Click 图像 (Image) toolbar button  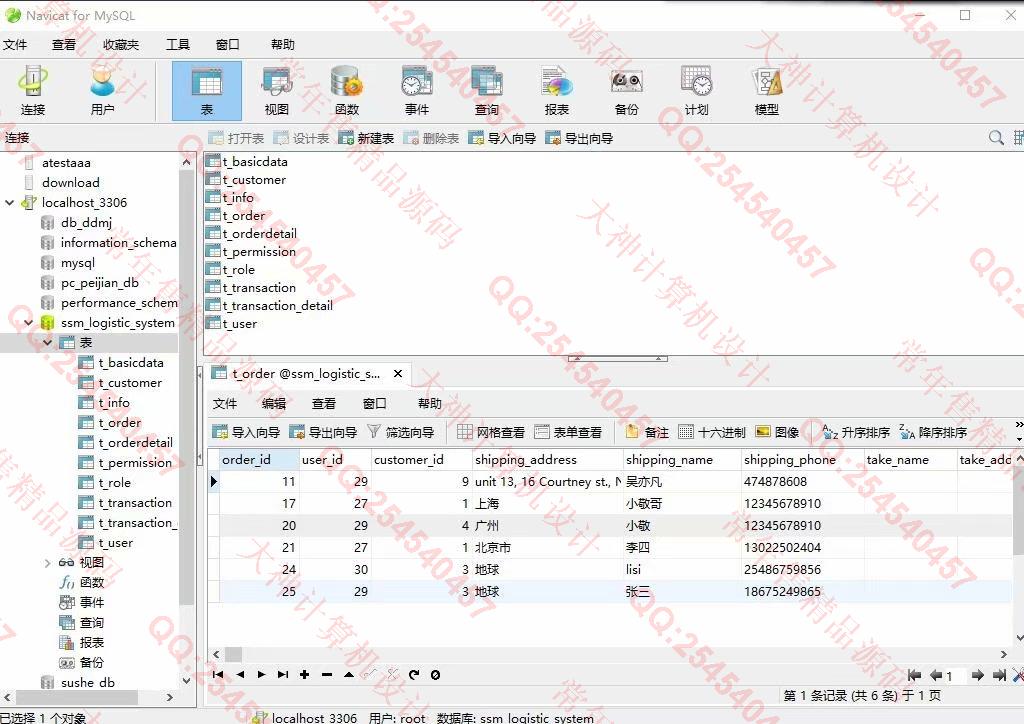[777, 432]
